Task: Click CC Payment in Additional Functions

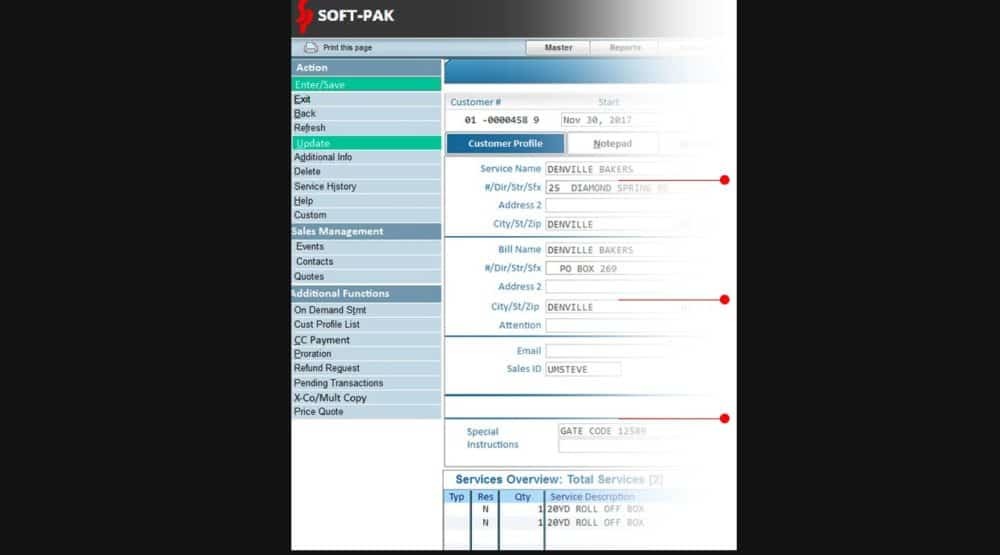Action: (322, 340)
